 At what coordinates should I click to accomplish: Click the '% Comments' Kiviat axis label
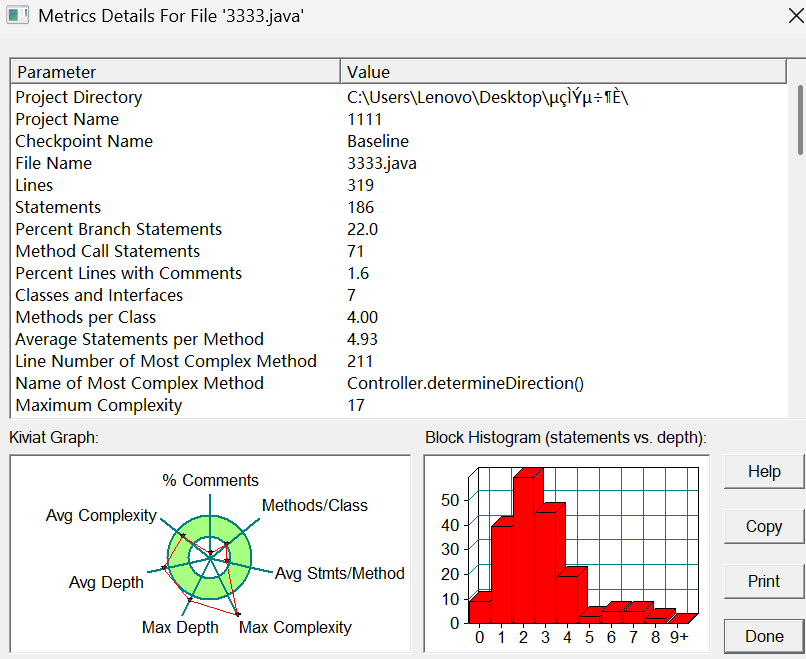[x=210, y=480]
